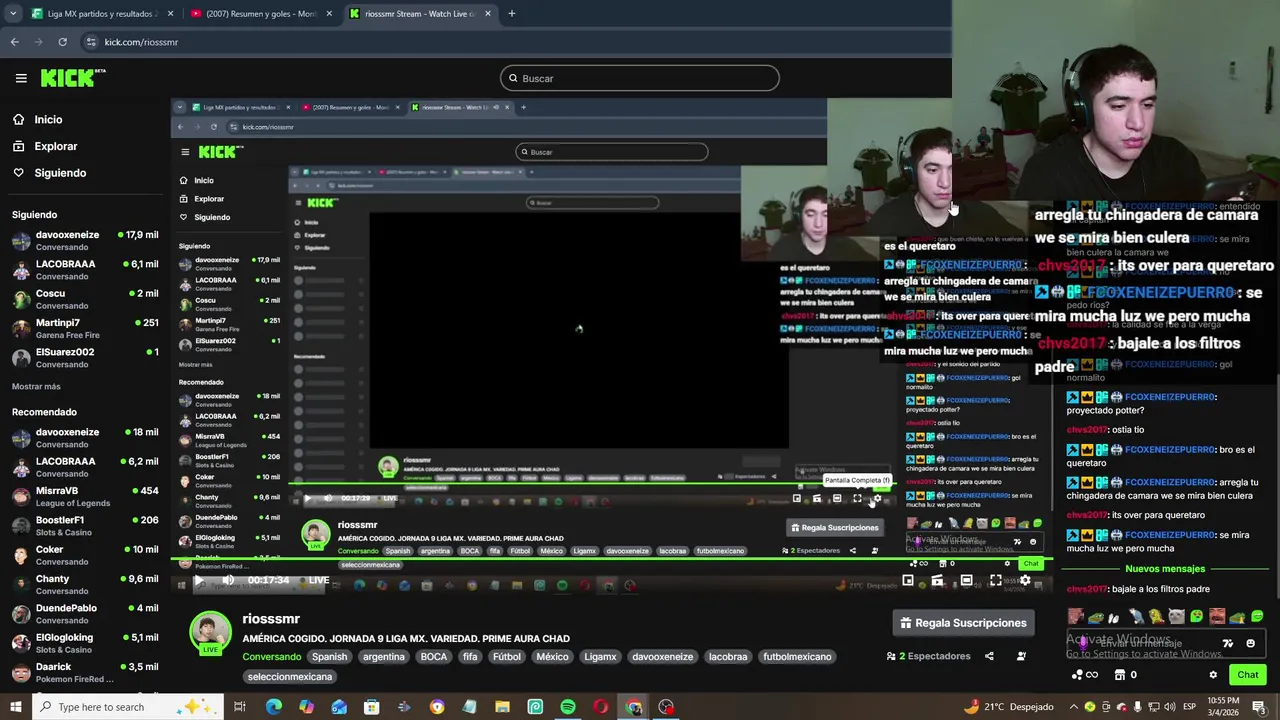The height and width of the screenshot is (720, 1280).
Task: Select the futbolmexicano tag
Action: [x=797, y=657]
